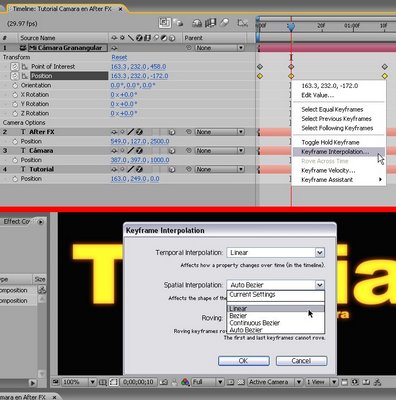Screen dimensions: 396x400
Task: Toggle the X Rotation stopwatch
Action: pos(15,95)
